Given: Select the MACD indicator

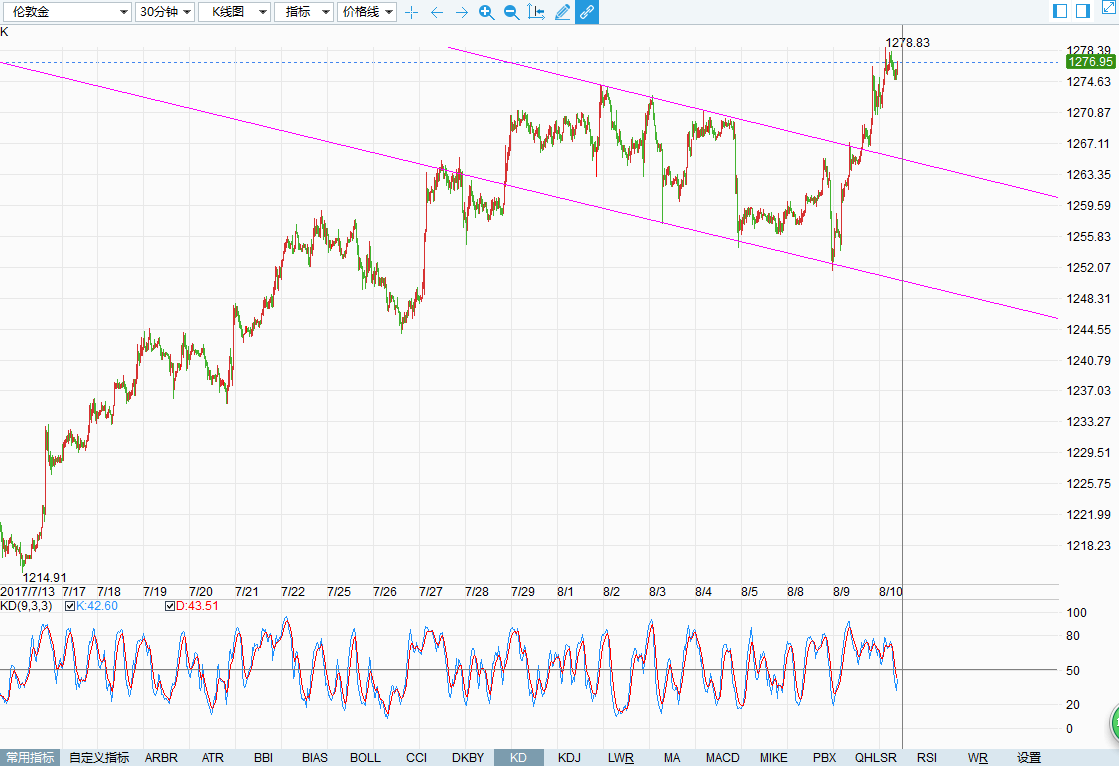Looking at the screenshot, I should click(x=723, y=757).
